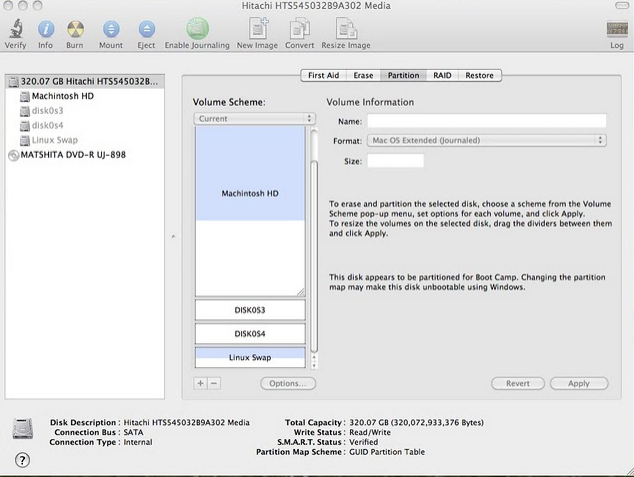The width and height of the screenshot is (634, 477).
Task: Select Linux Swap partition block
Action: (x=250, y=357)
